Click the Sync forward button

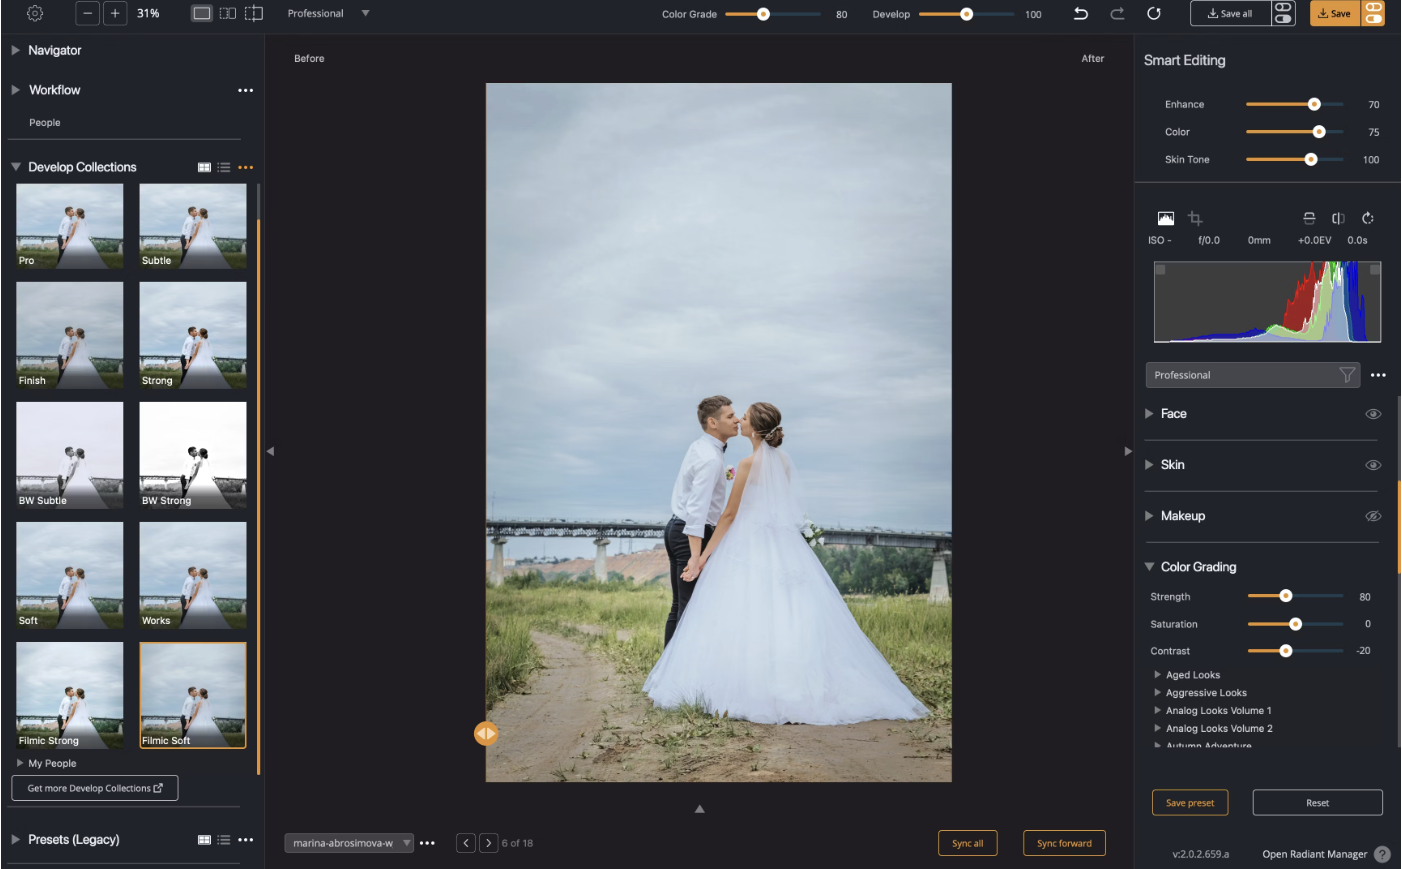point(1064,843)
